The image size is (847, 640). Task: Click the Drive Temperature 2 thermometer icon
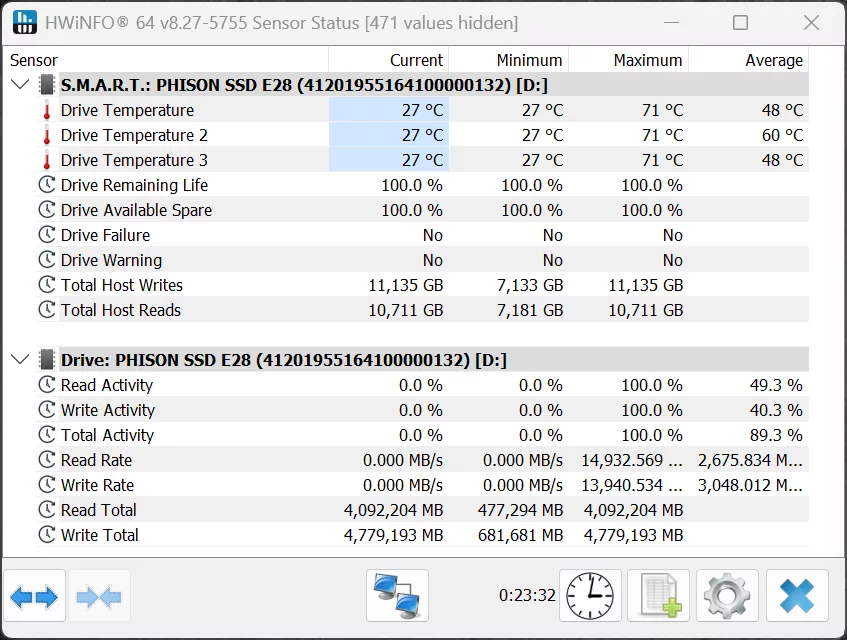[x=47, y=135]
